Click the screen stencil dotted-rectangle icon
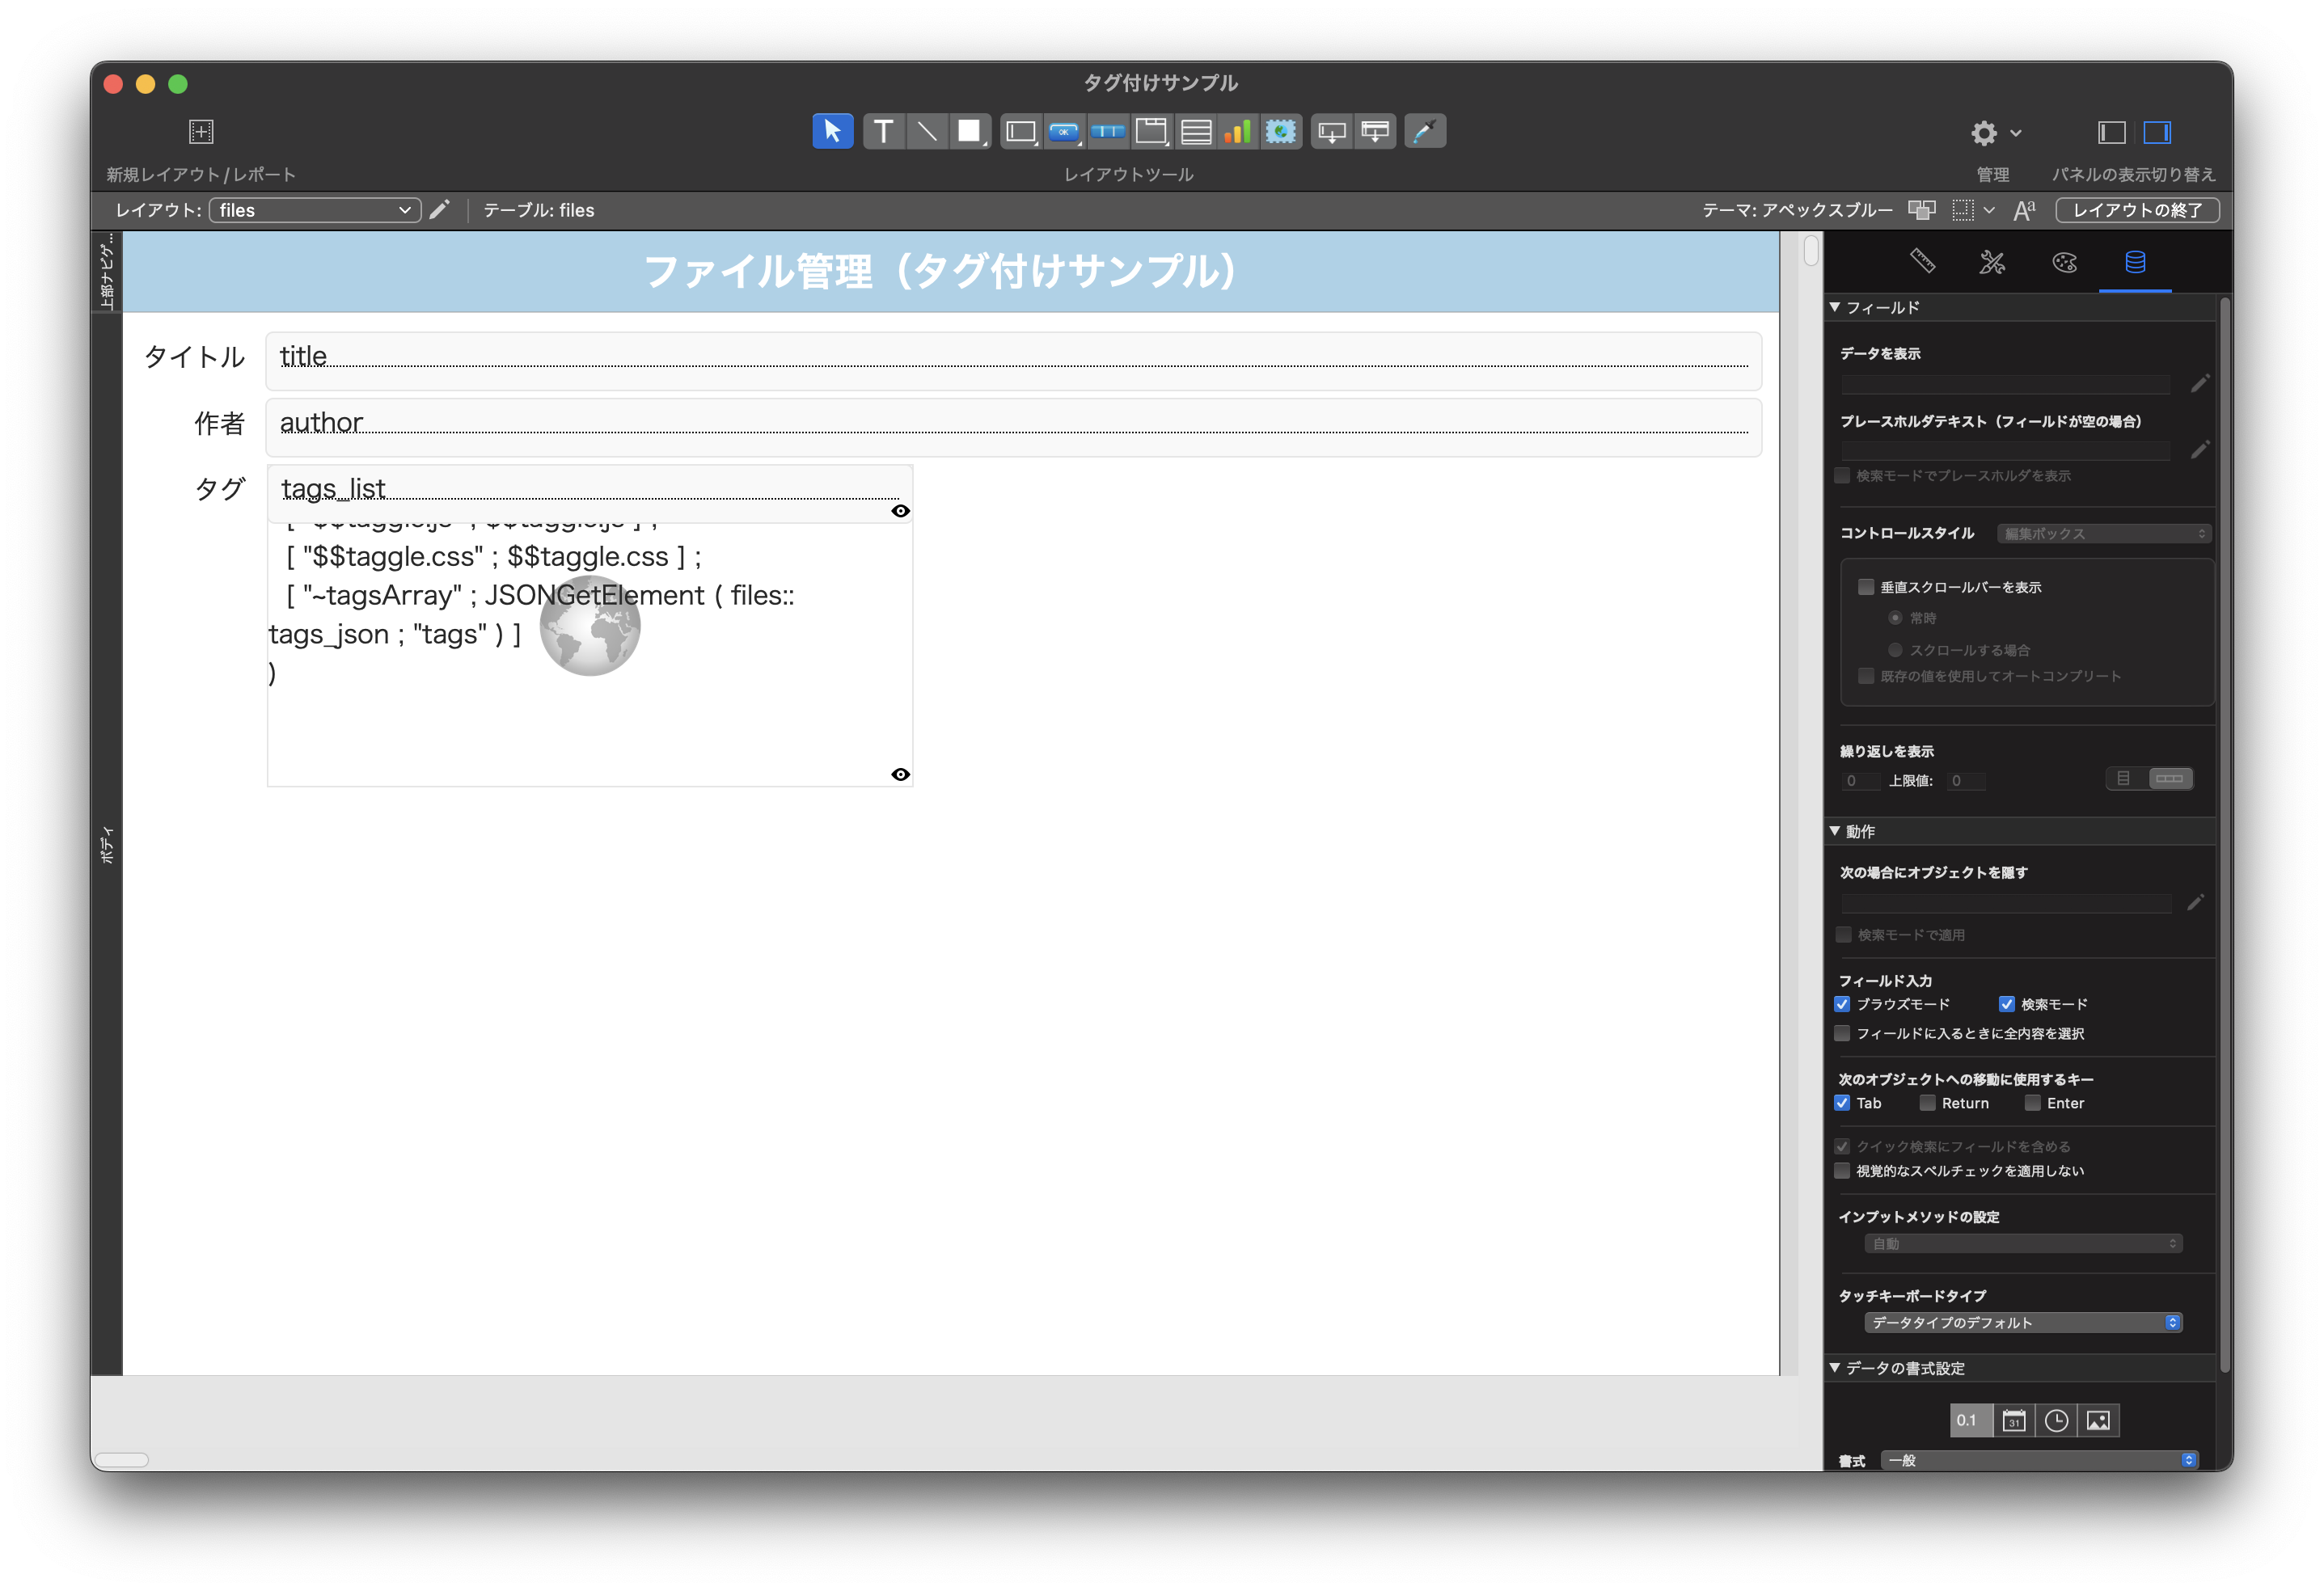Viewport: 2324px width, 1591px height. coord(1963,210)
